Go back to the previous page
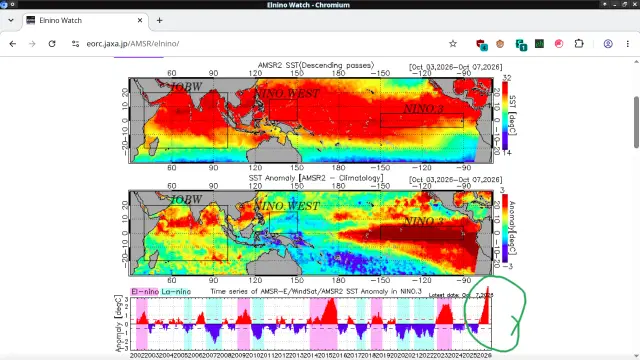Screen dimensions: 640x360 13,44
